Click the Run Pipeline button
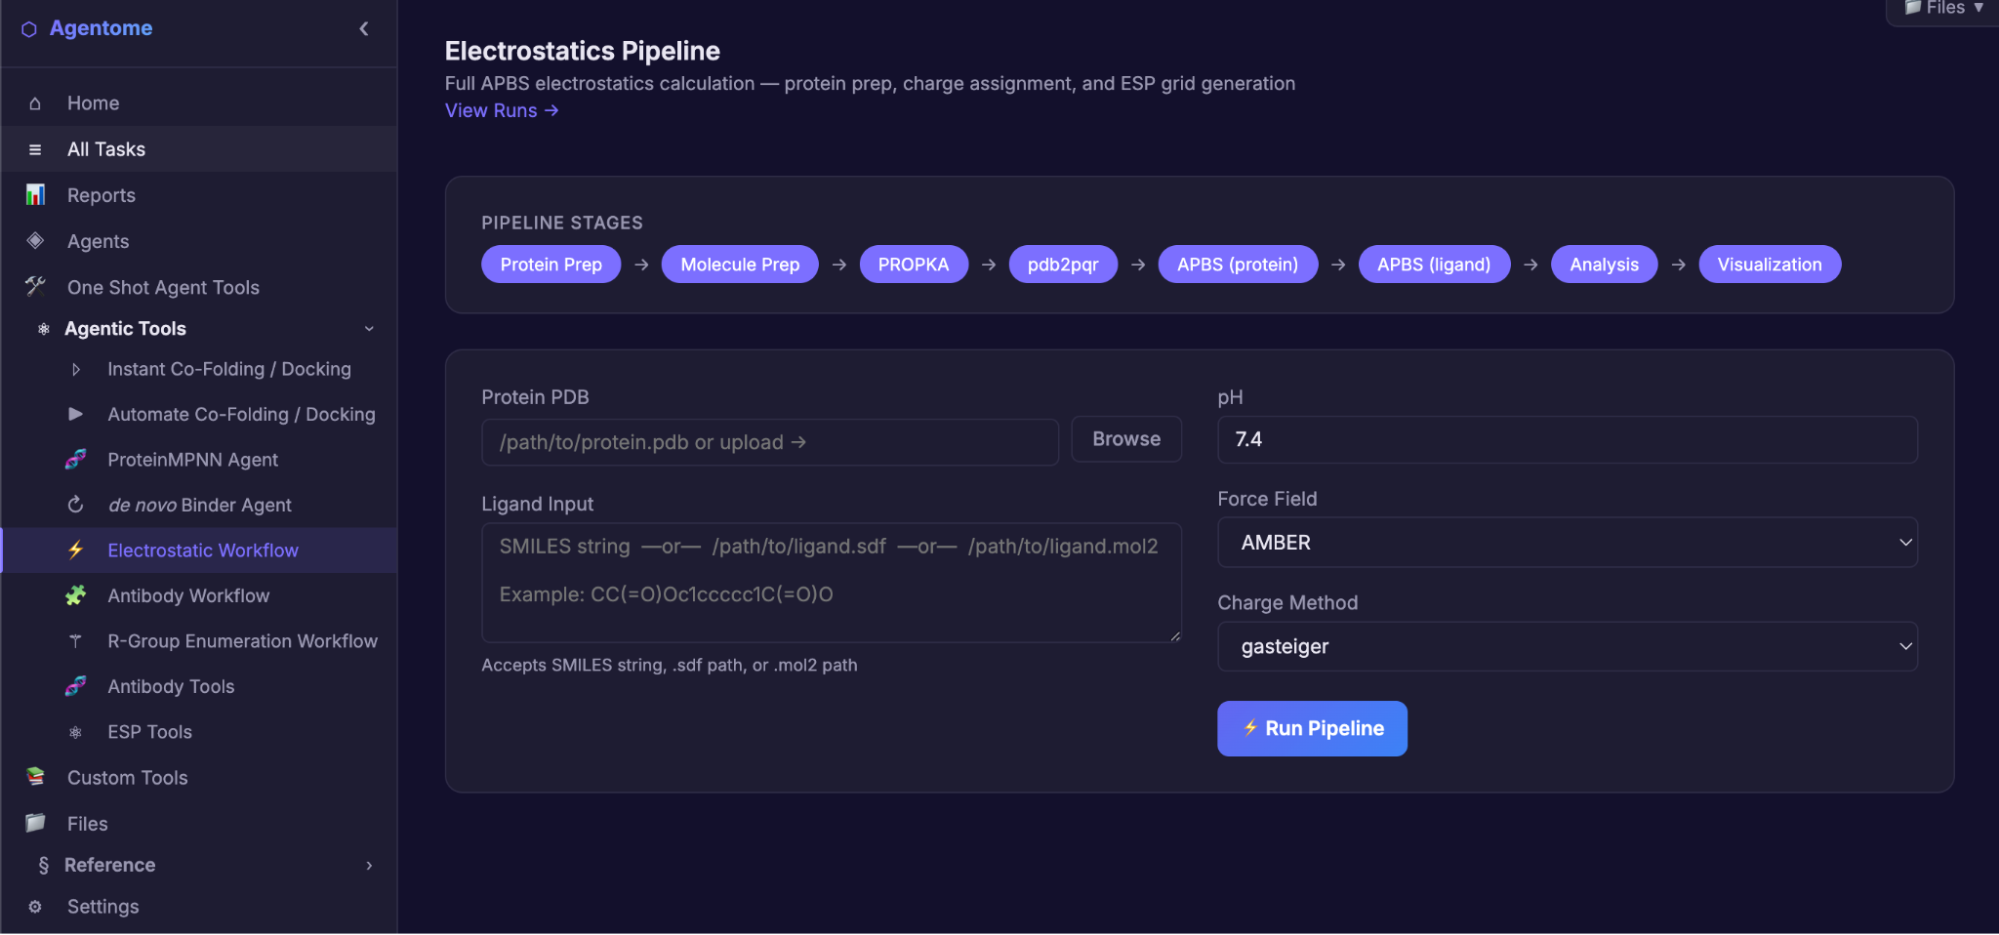The height and width of the screenshot is (935, 1999). (x=1311, y=728)
